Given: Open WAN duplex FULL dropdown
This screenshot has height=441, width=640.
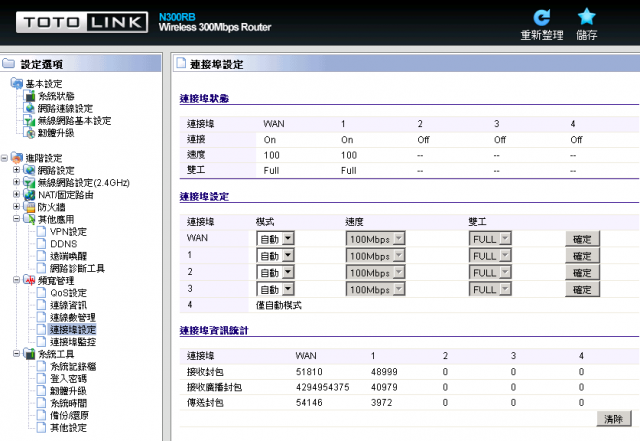Looking at the screenshot, I should tap(490, 238).
